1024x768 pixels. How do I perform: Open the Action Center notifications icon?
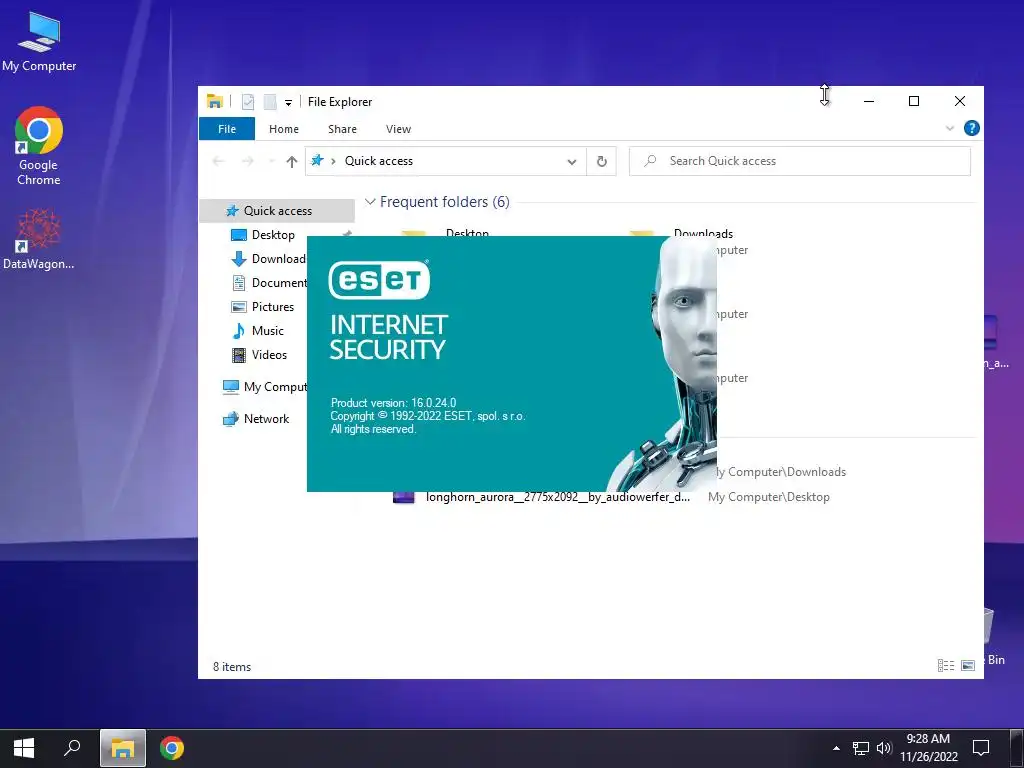(981, 748)
